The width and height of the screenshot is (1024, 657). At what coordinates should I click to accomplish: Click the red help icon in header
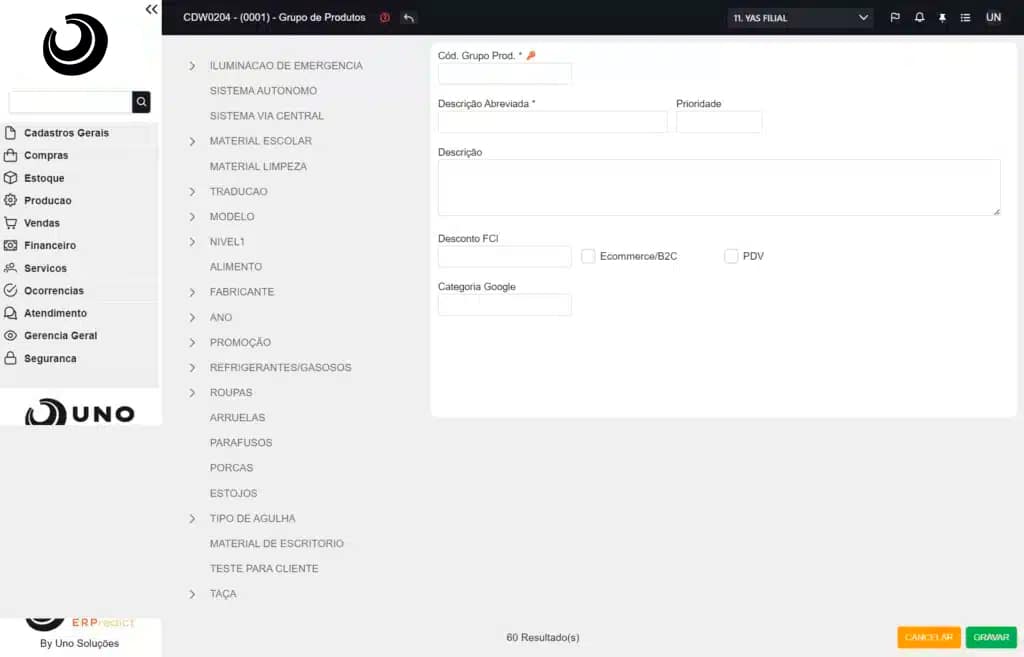coord(385,18)
